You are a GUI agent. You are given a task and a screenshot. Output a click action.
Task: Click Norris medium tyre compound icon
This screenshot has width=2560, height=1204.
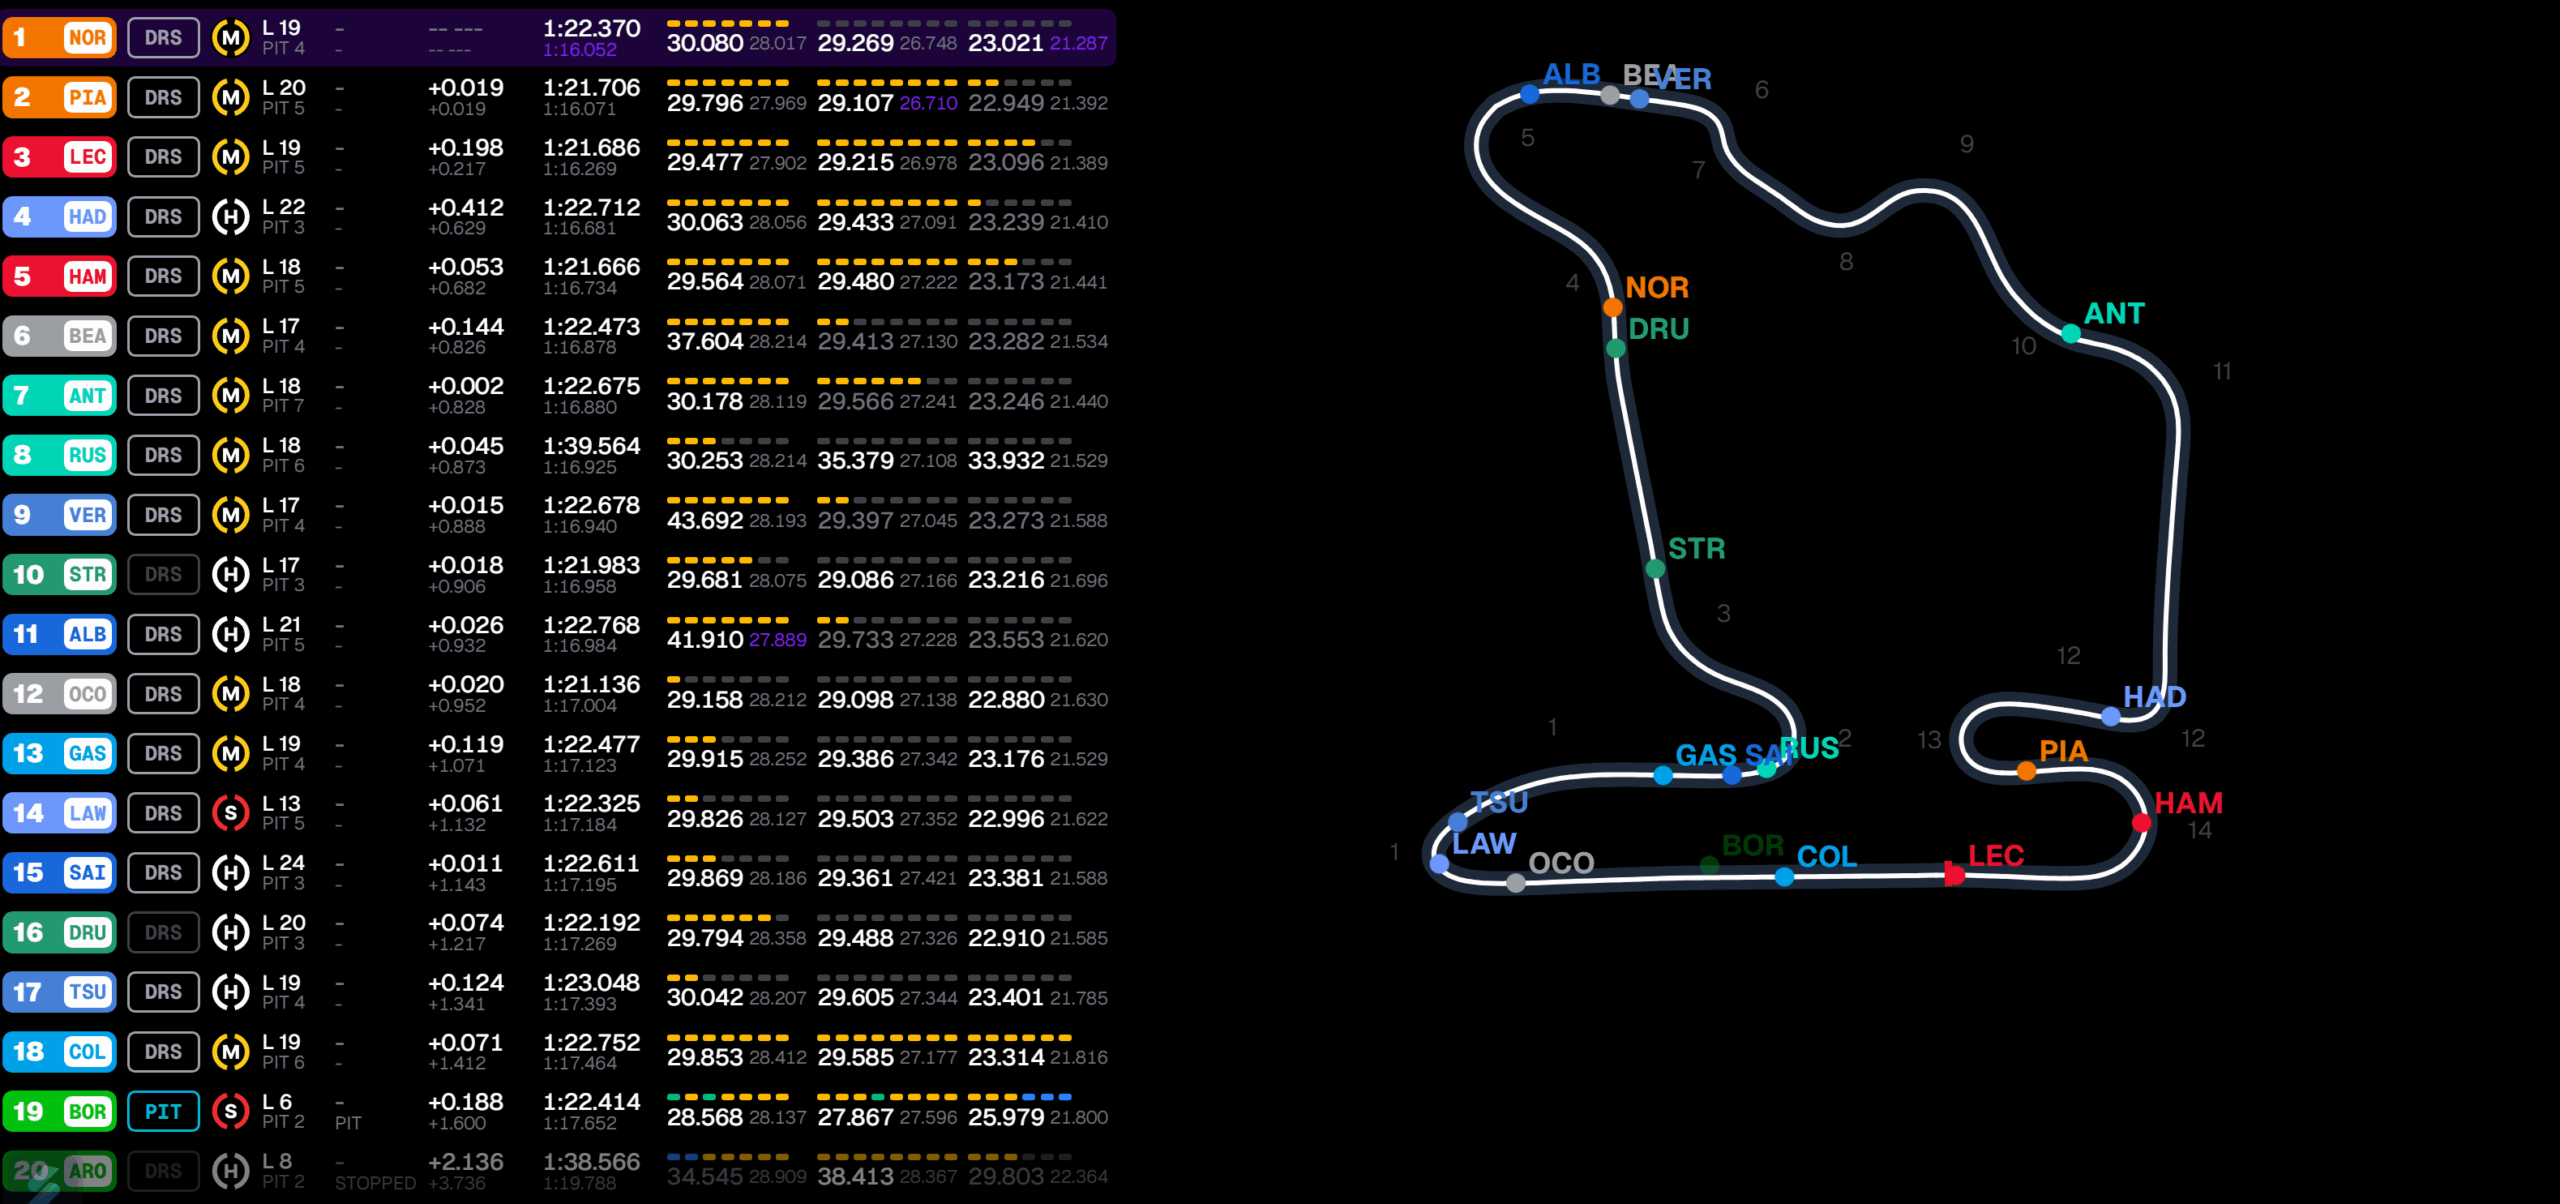pyautogui.click(x=231, y=38)
